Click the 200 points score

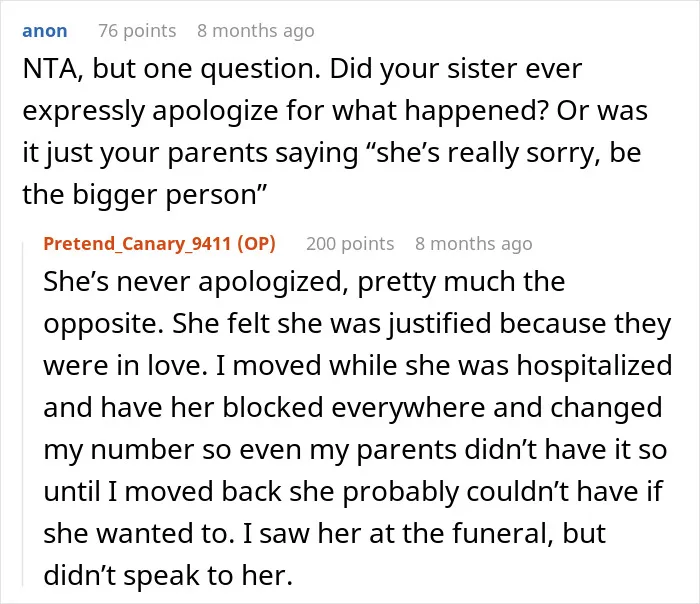coord(350,244)
